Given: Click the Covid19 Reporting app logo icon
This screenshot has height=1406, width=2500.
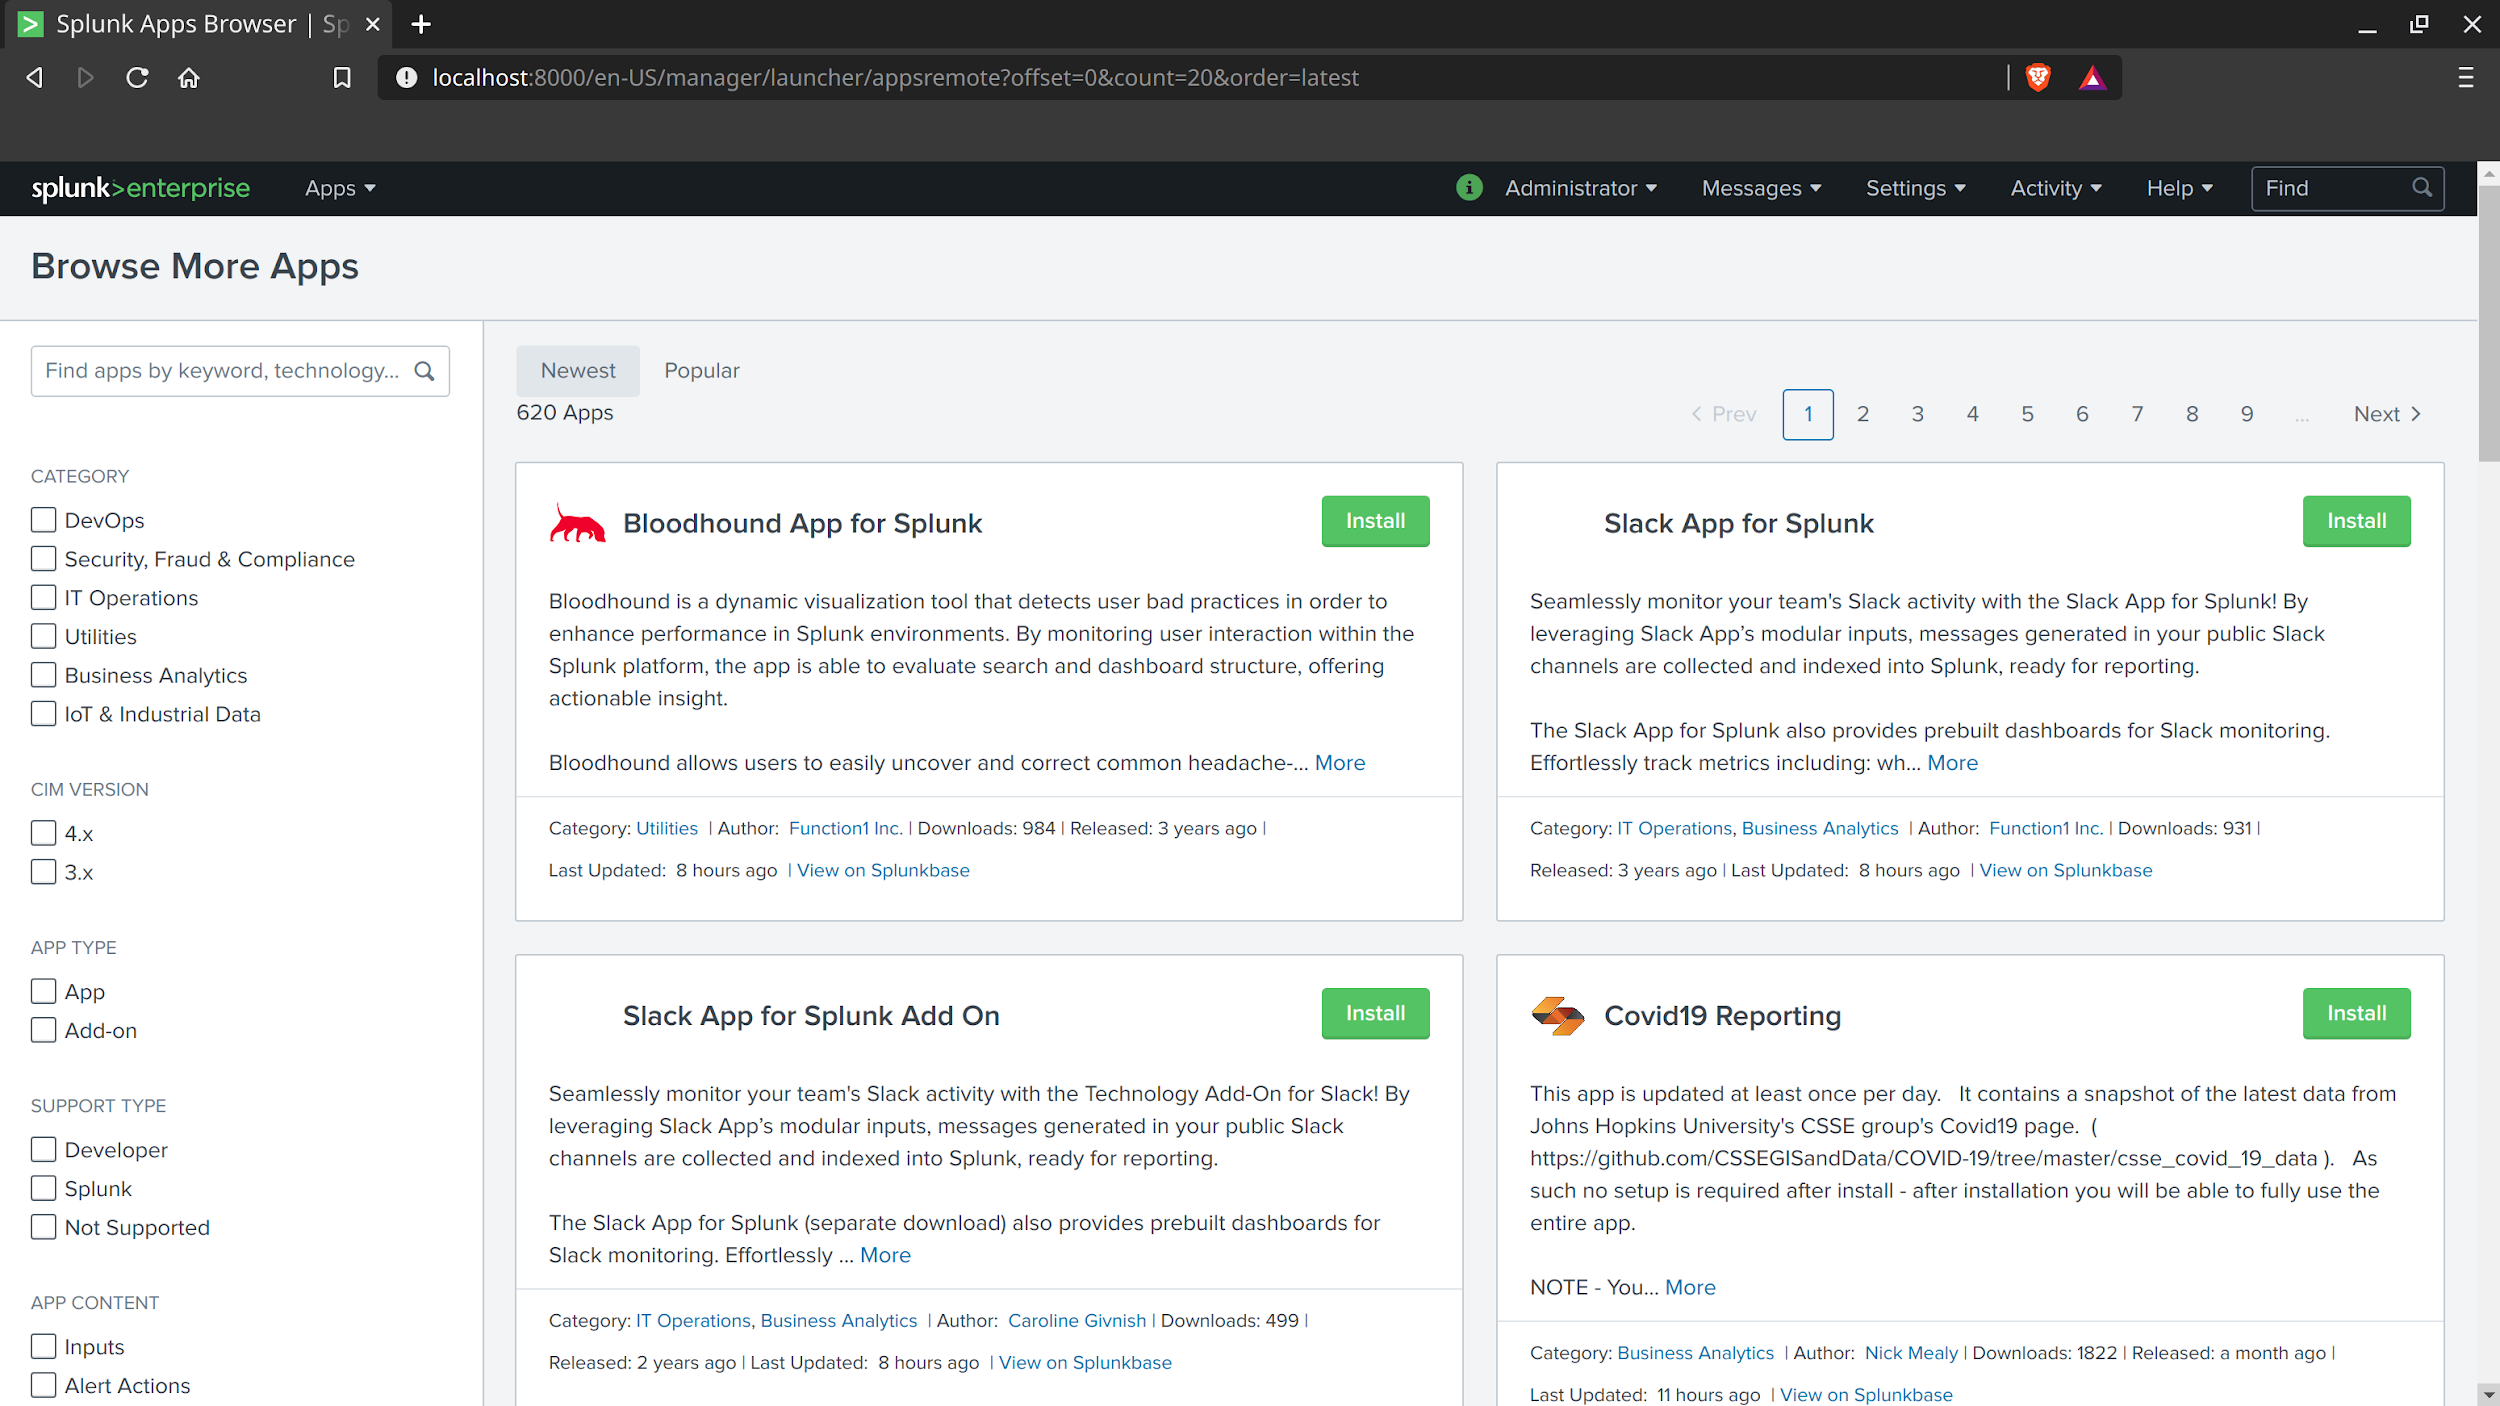Looking at the screenshot, I should click(1557, 1016).
